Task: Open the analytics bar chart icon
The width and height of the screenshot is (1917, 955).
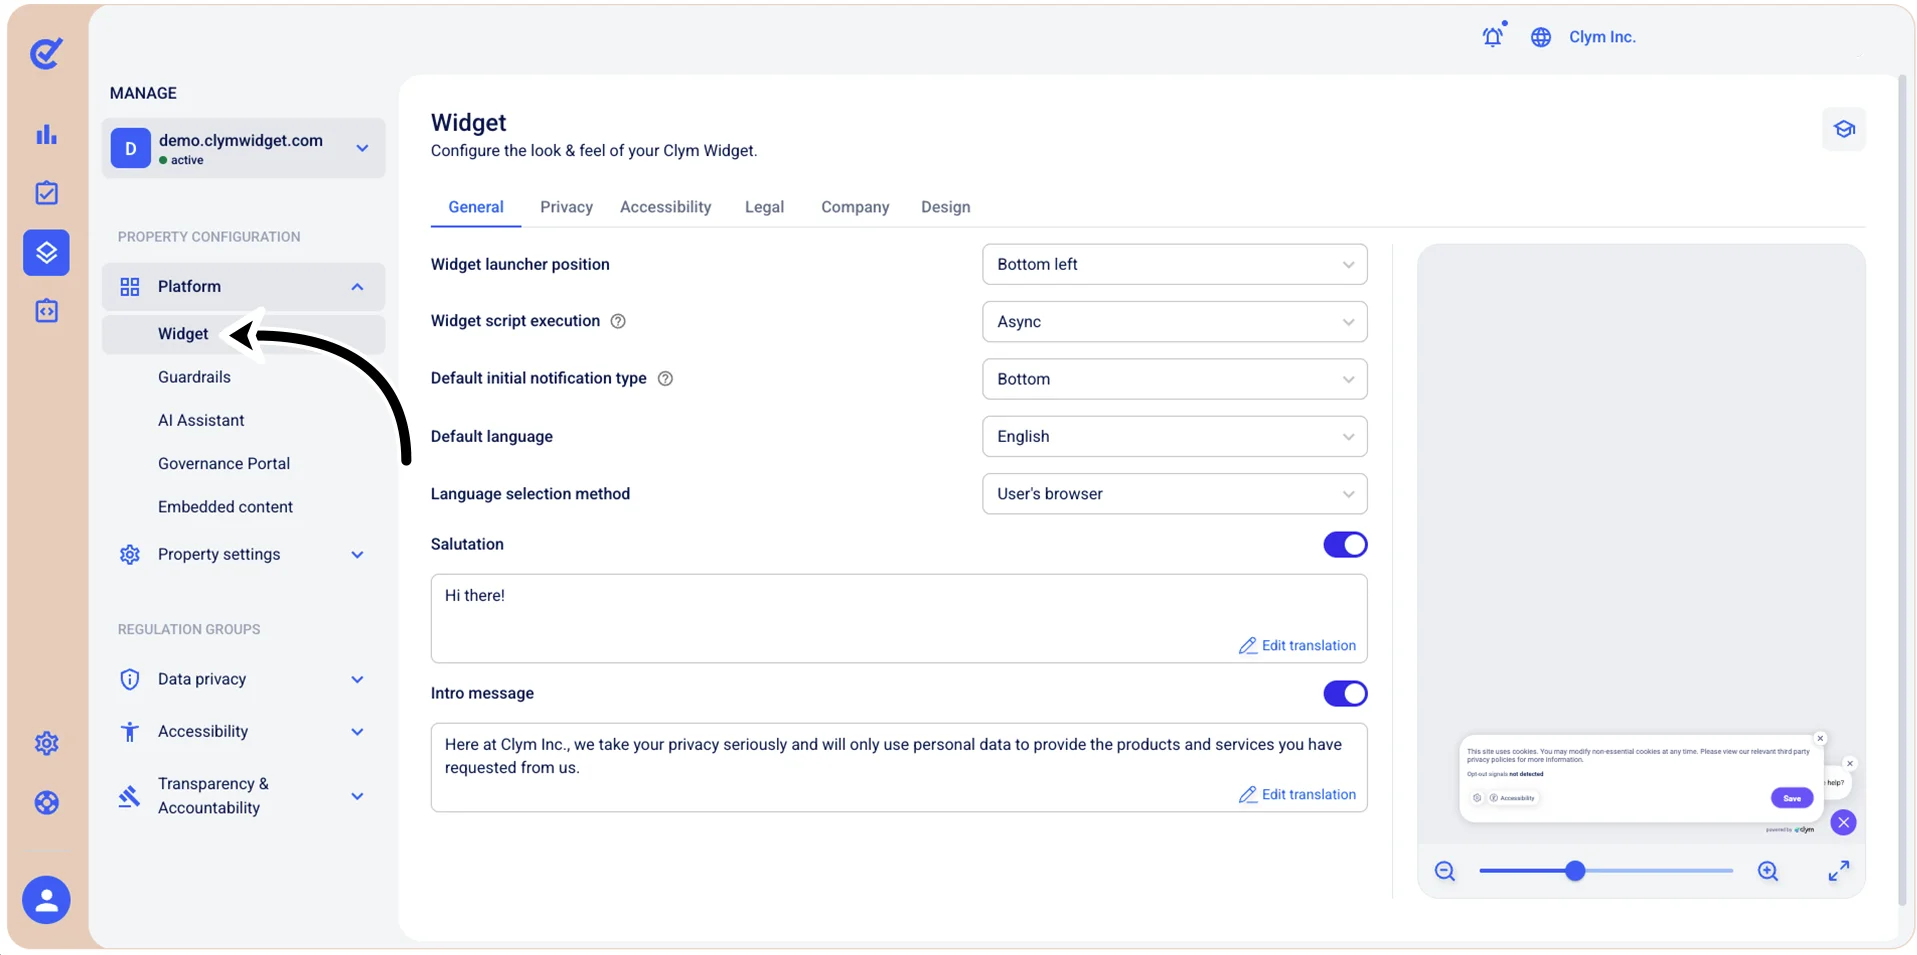Action: tap(46, 135)
